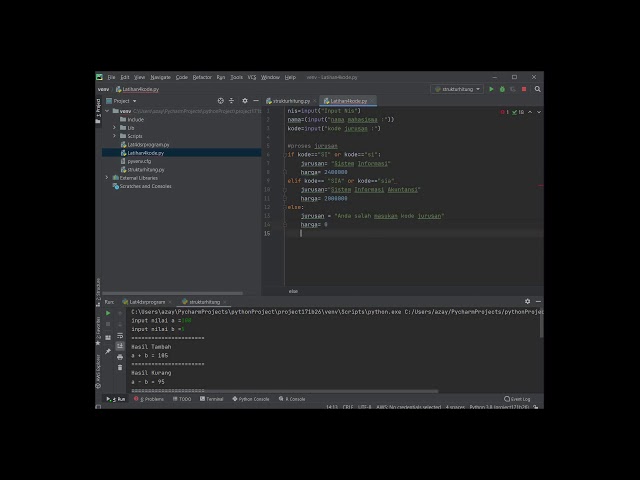The width and height of the screenshot is (640, 480).
Task: Click the stop square in Run panel
Action: (108, 324)
